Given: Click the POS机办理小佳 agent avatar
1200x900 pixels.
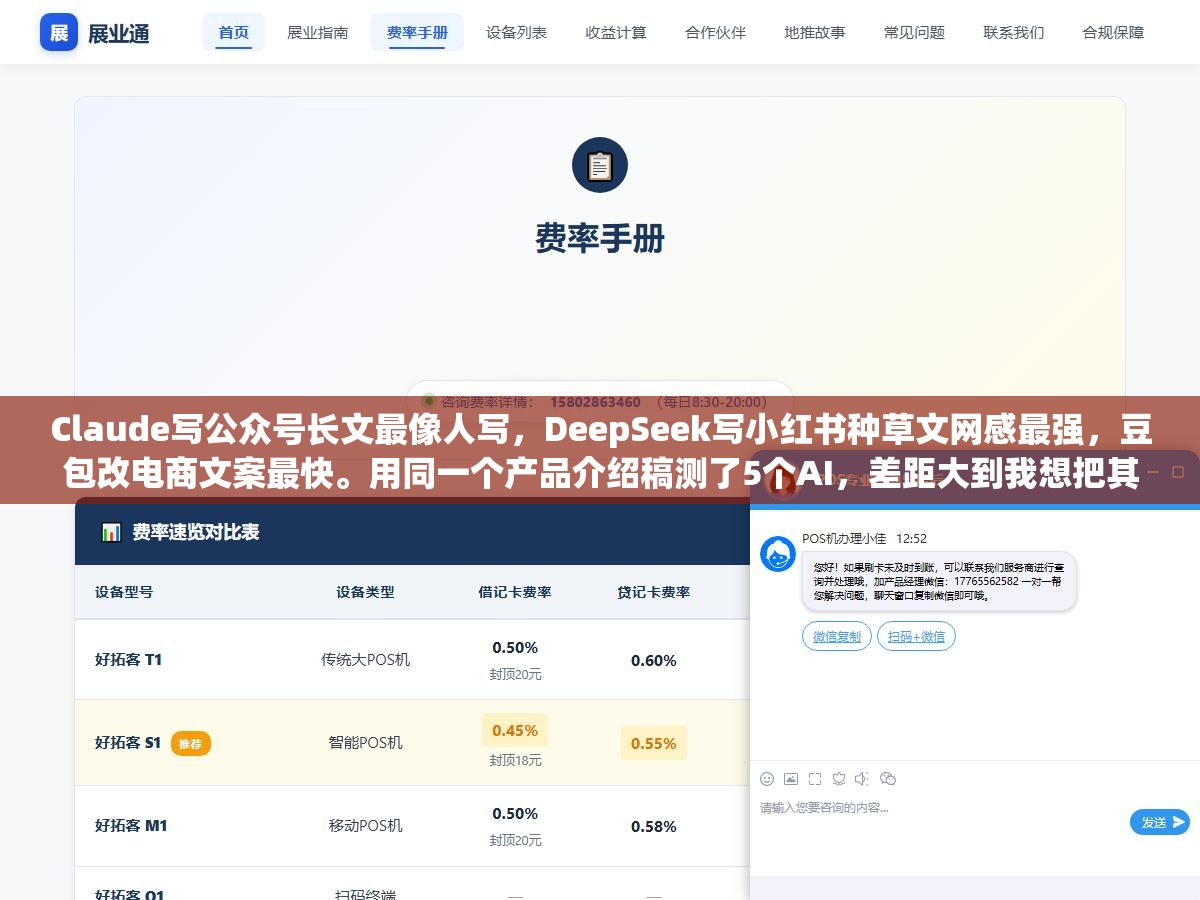Looking at the screenshot, I should pyautogui.click(x=778, y=554).
